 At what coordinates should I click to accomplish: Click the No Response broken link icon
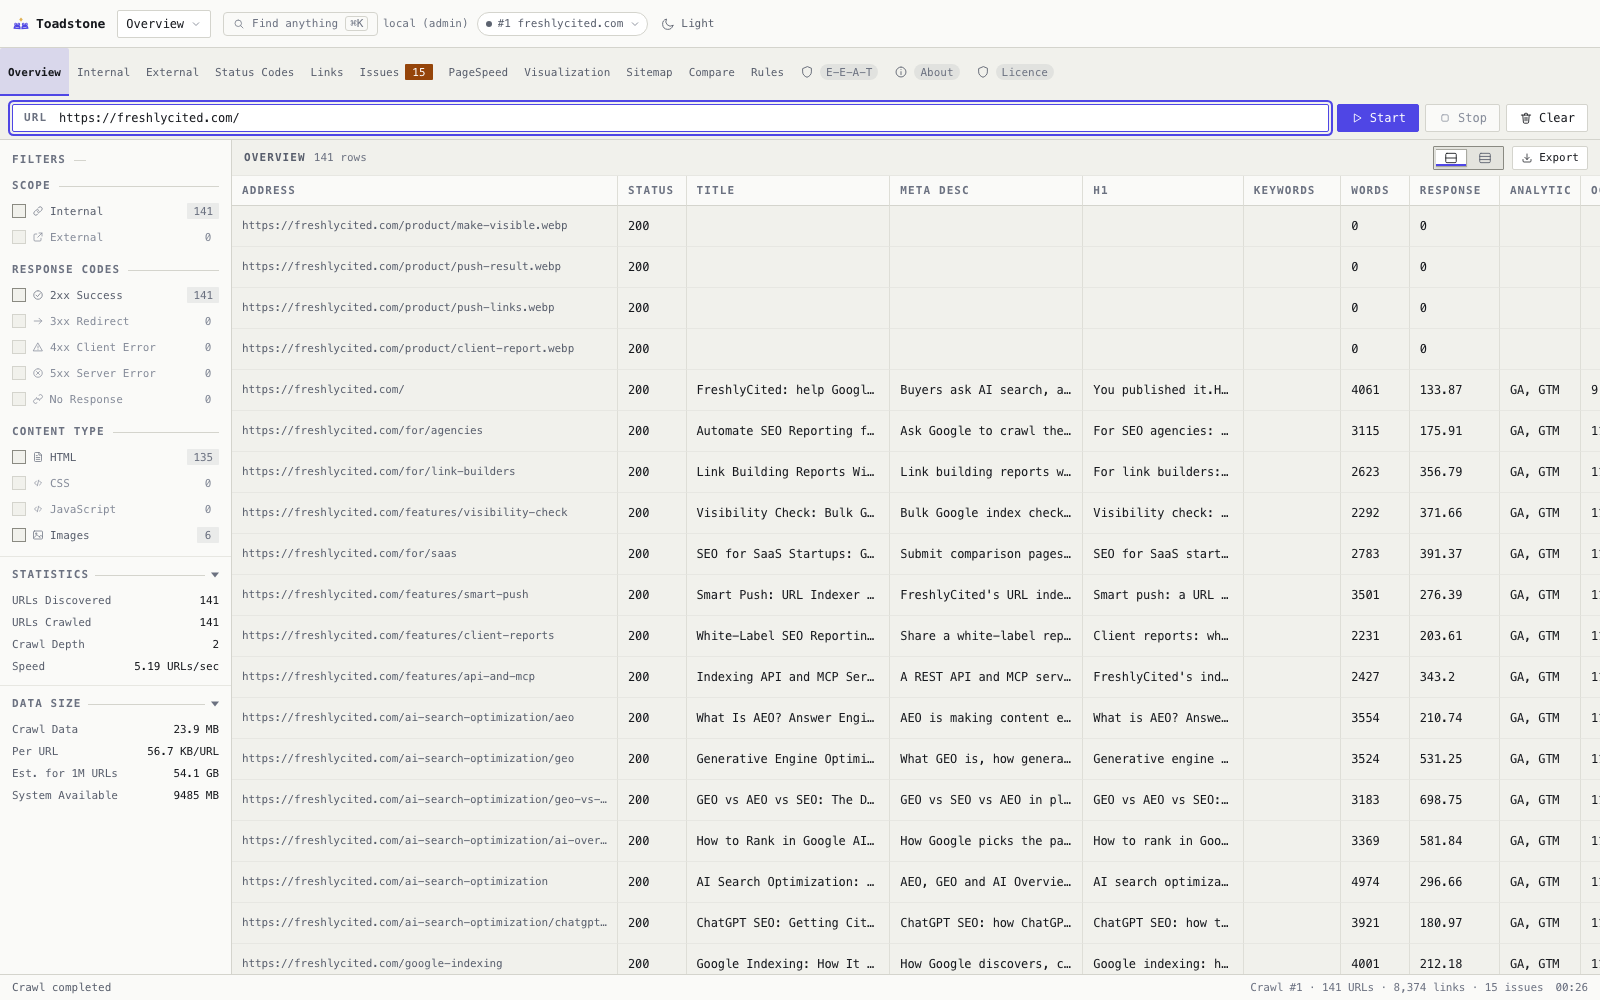[38, 399]
